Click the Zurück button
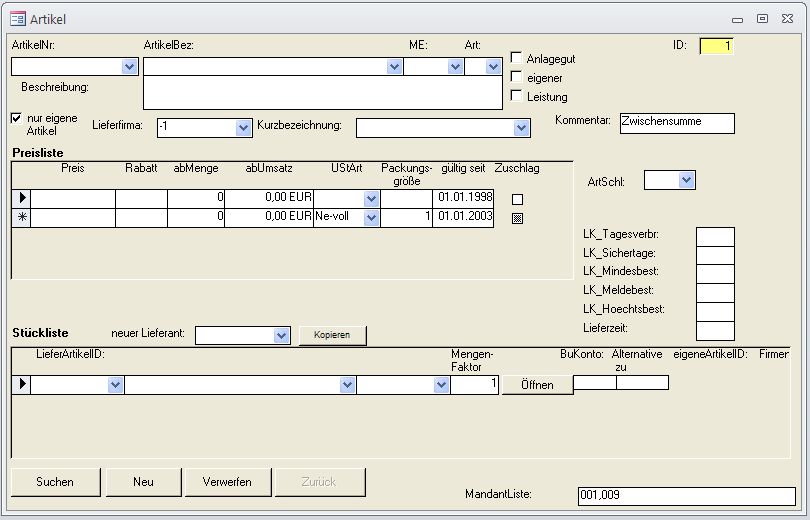This screenshot has width=810, height=520. tap(319, 482)
